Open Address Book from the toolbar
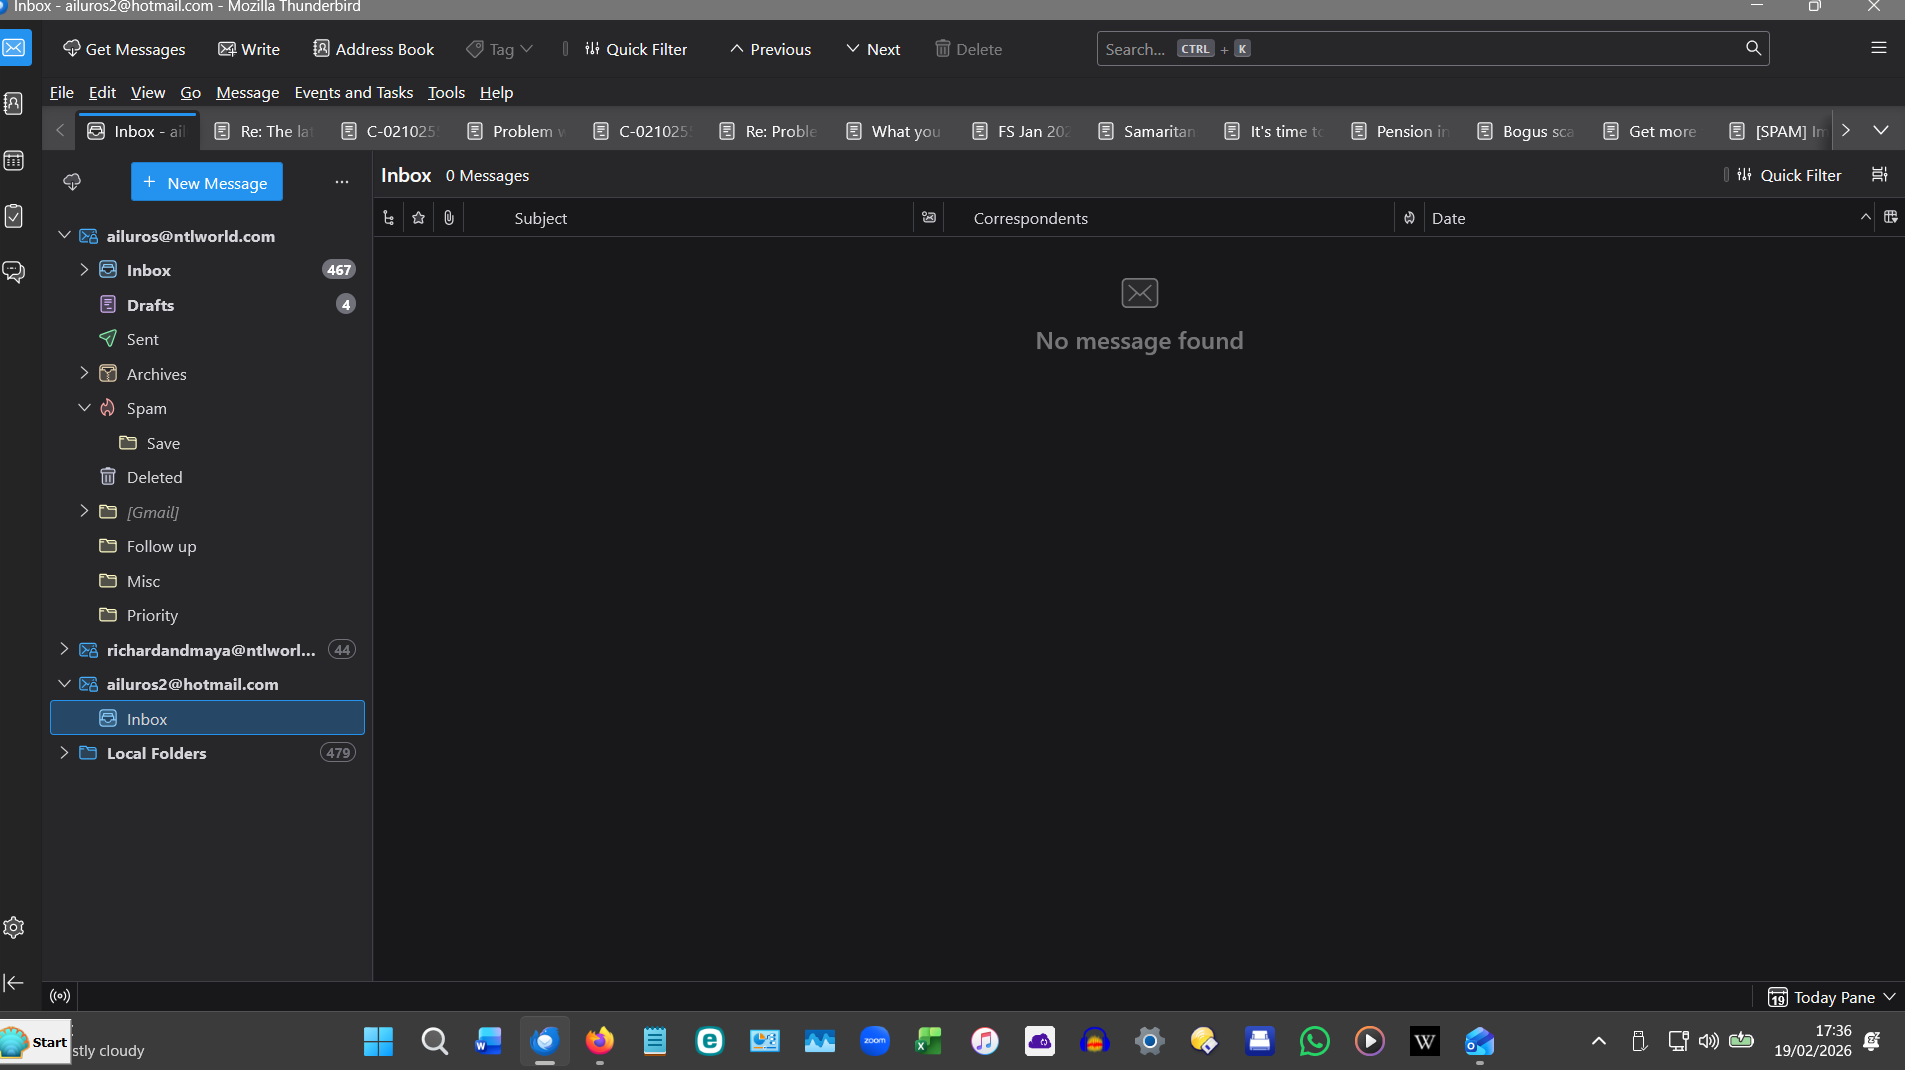The image size is (1905, 1070). tap(374, 49)
